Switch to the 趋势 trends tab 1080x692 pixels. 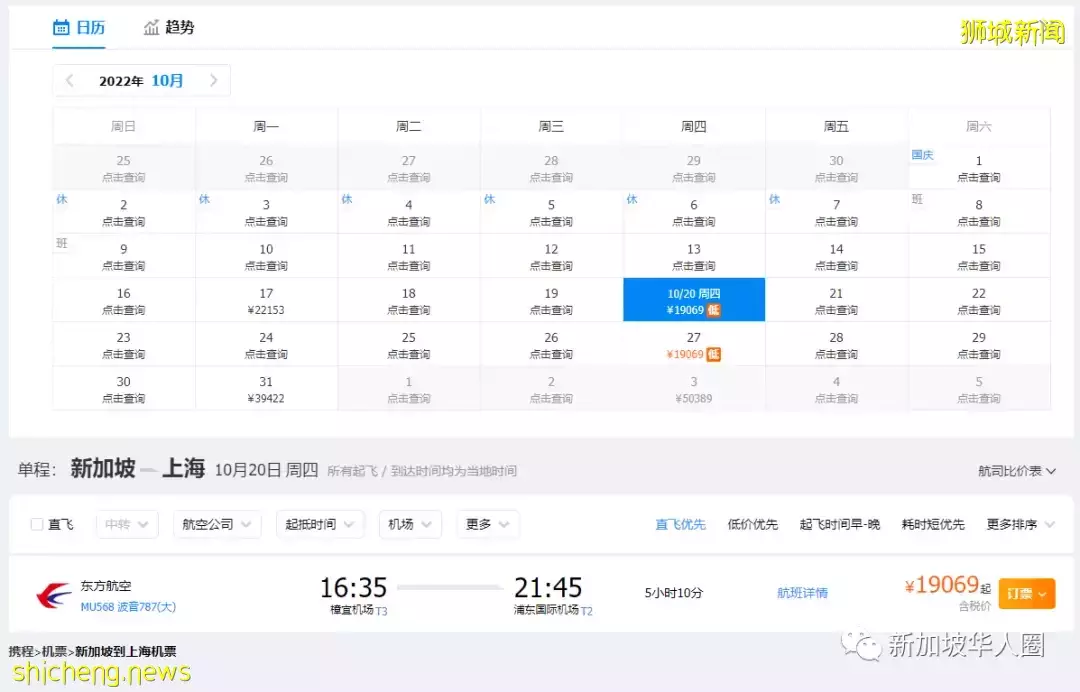point(179,28)
